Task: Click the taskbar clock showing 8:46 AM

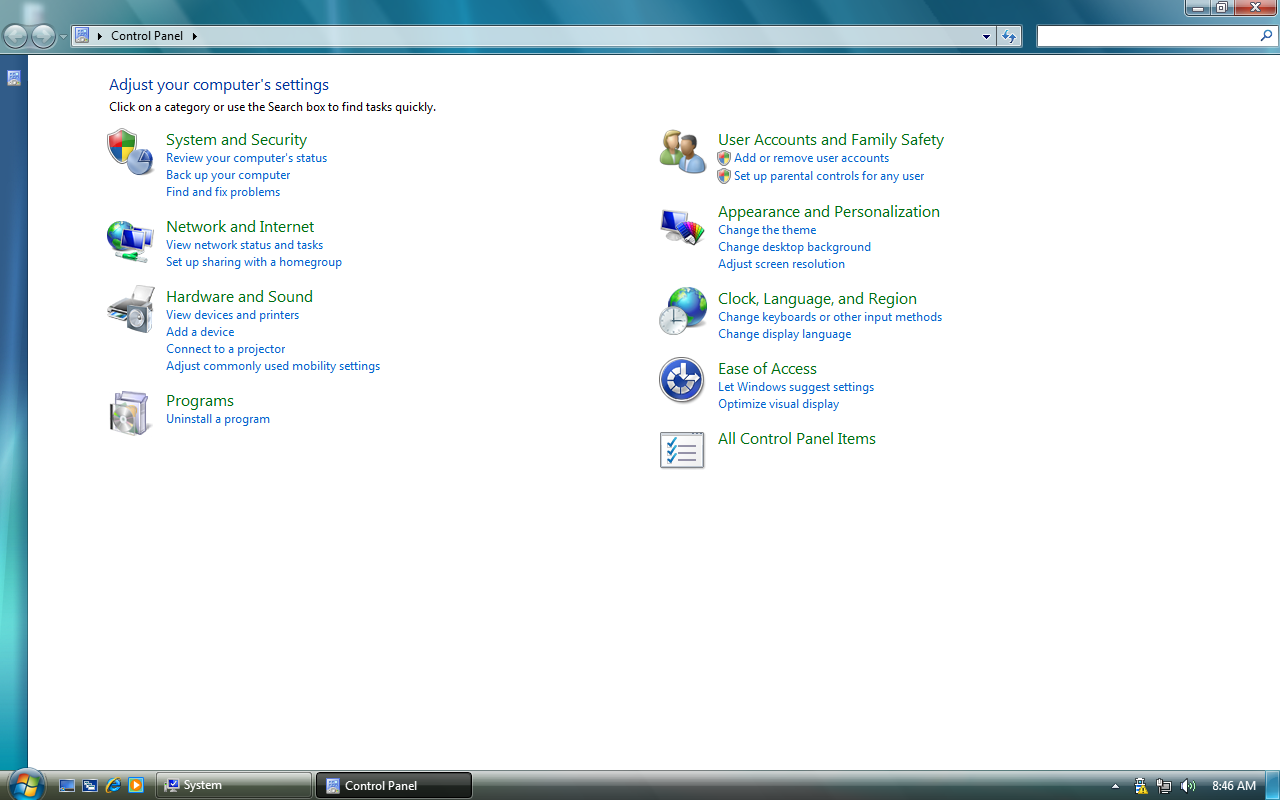Action: (x=1233, y=786)
